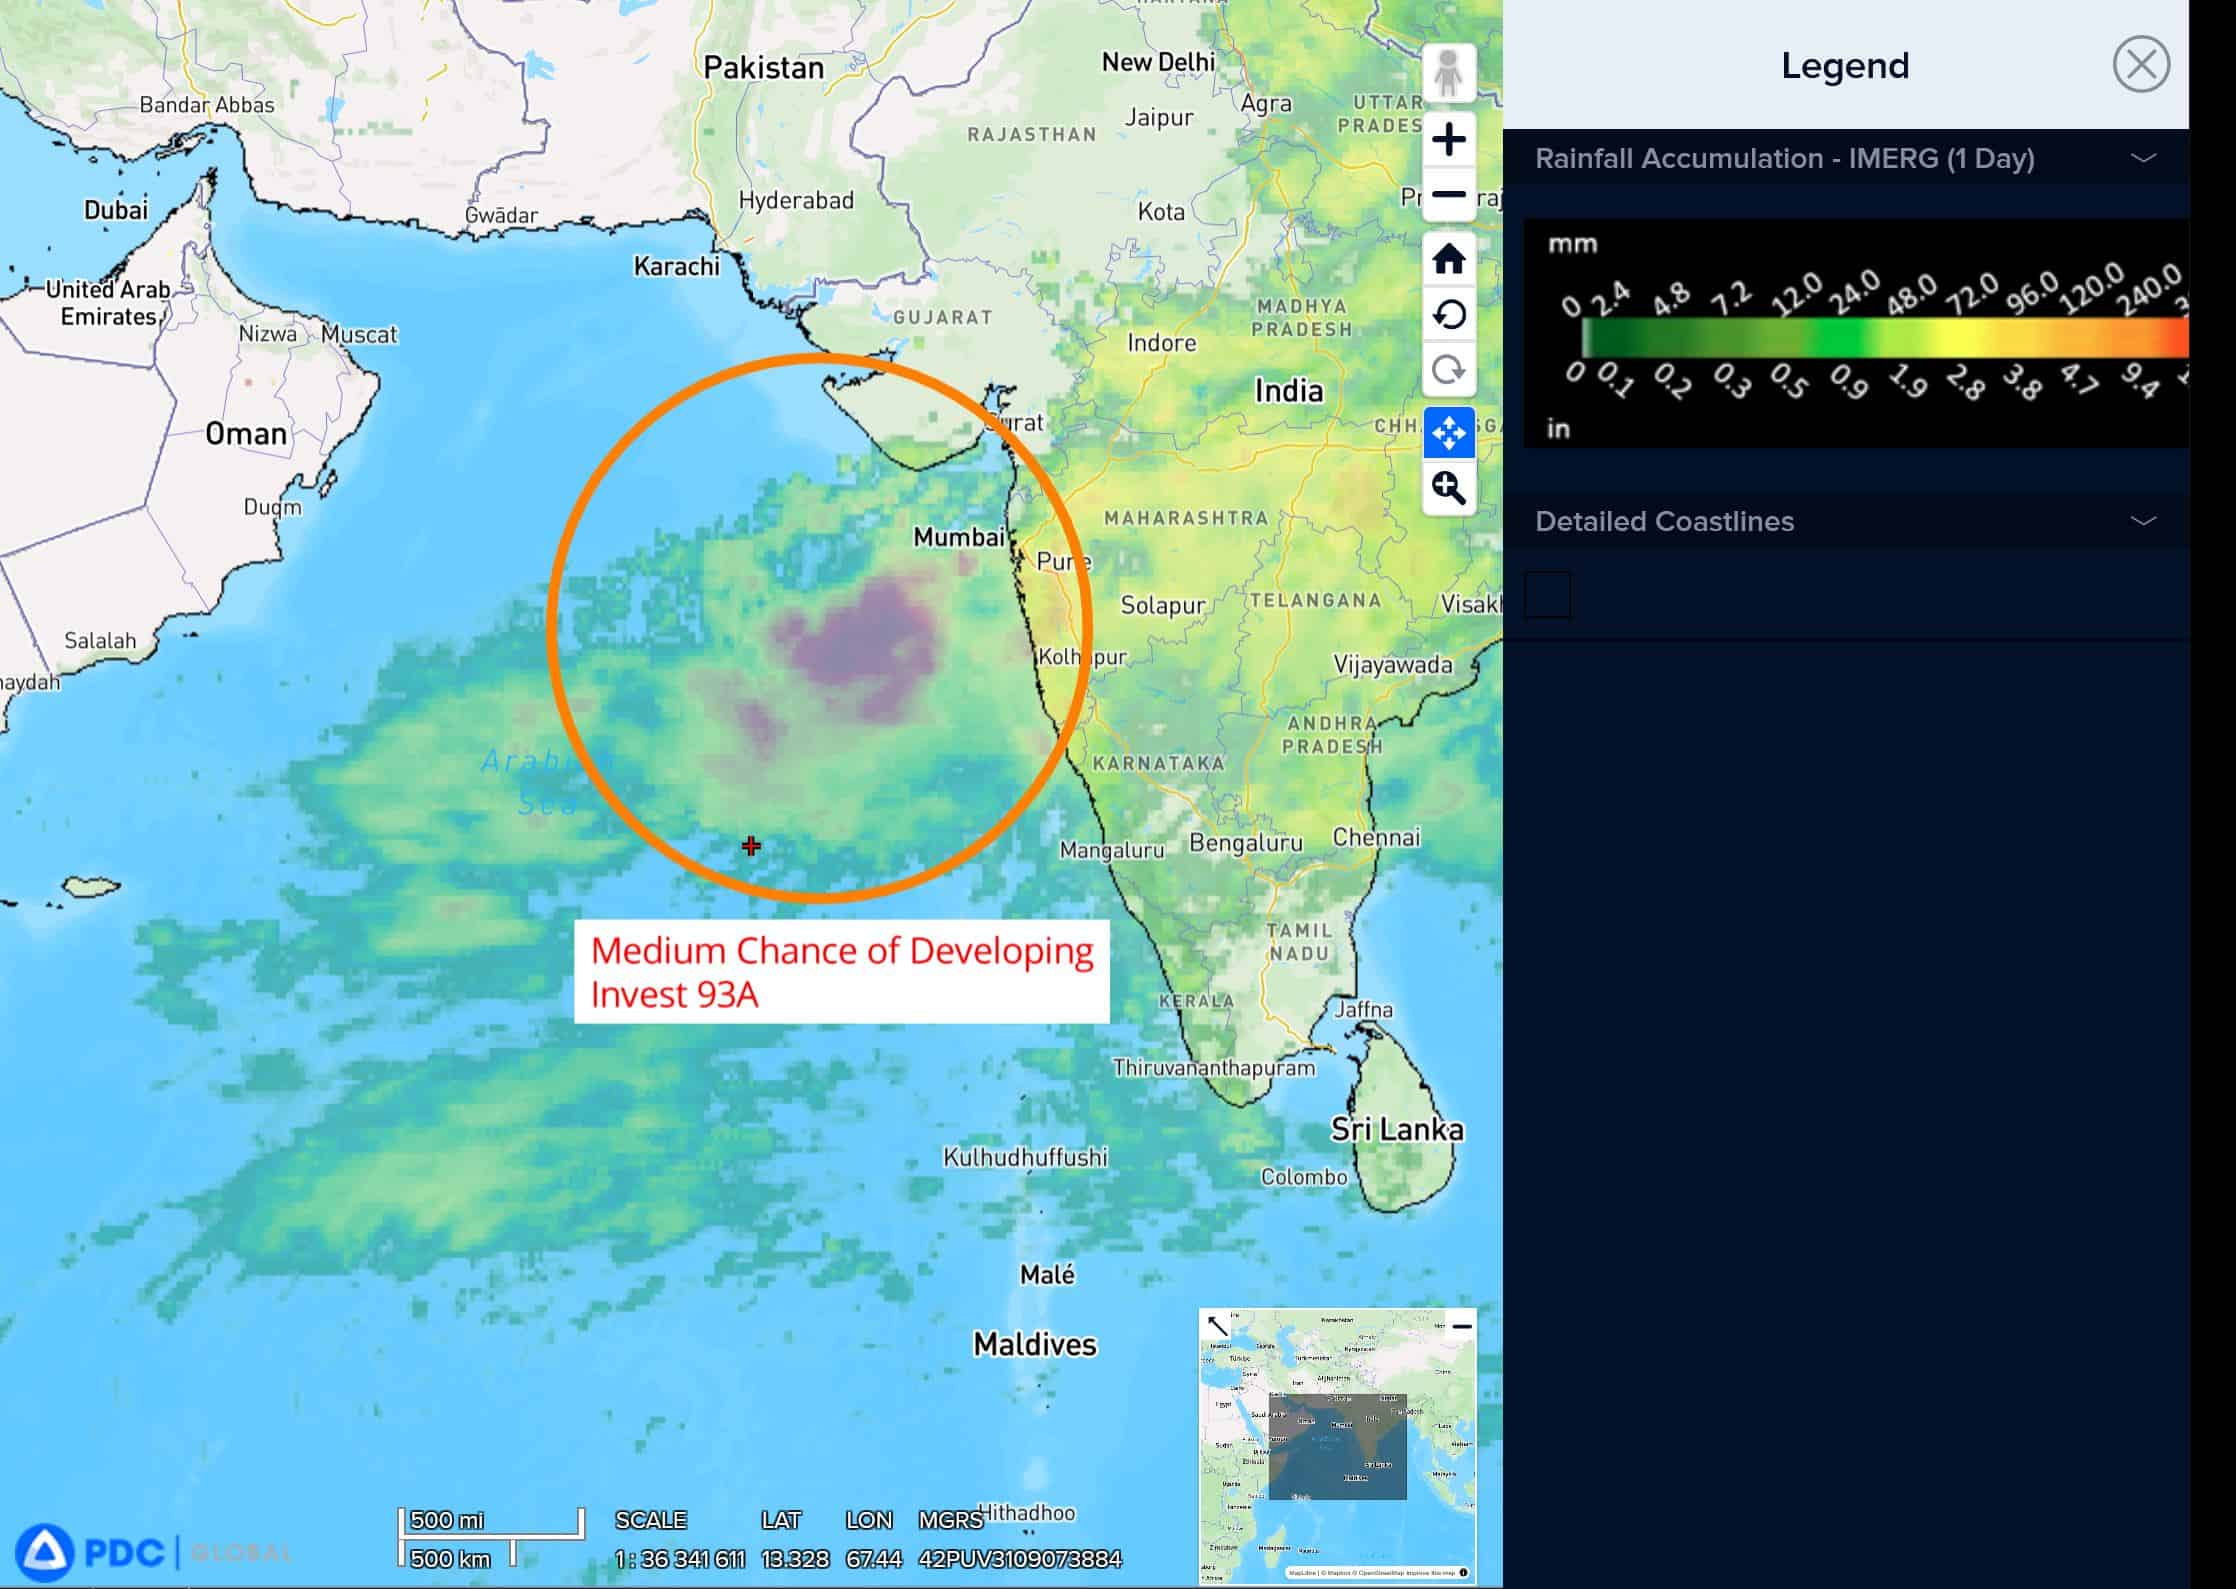Click the Jaipur city label
2236x1589 pixels.
pyautogui.click(x=1159, y=118)
